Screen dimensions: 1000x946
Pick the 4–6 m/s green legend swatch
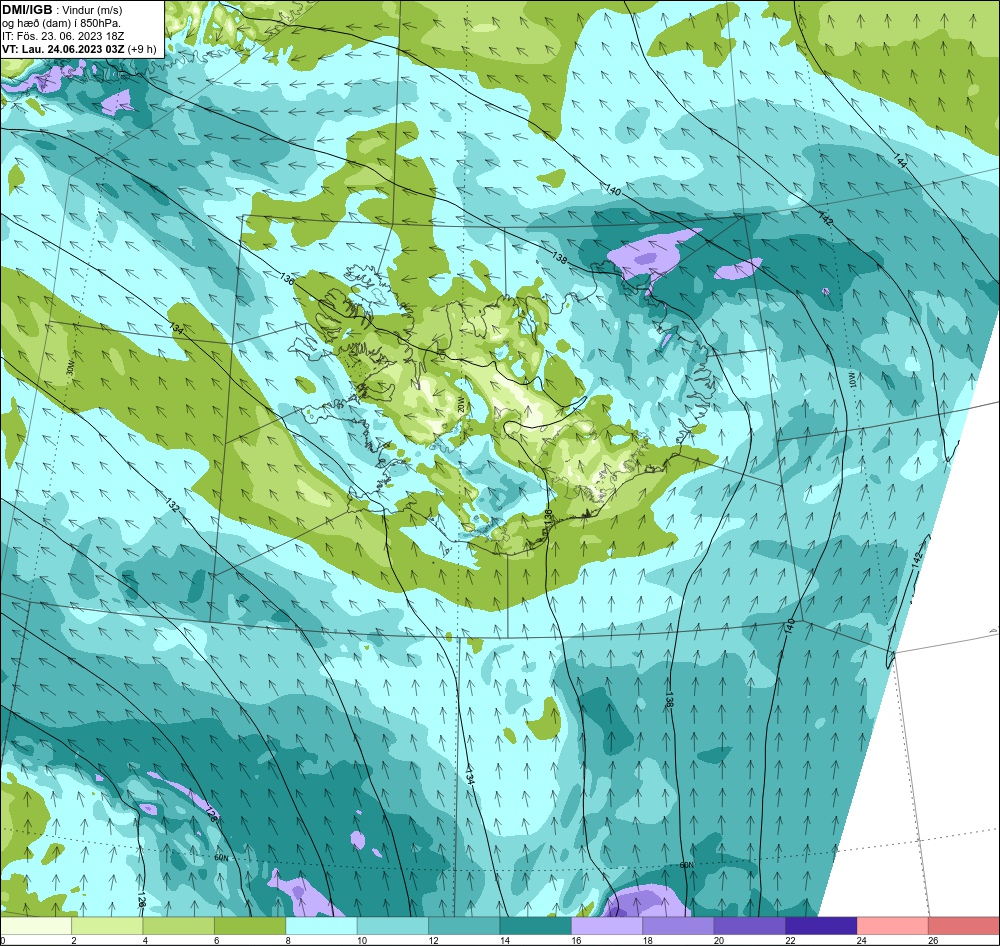click(x=179, y=926)
